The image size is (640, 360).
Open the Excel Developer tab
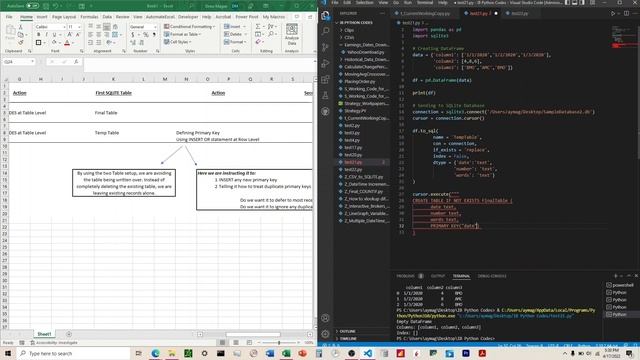click(188, 17)
